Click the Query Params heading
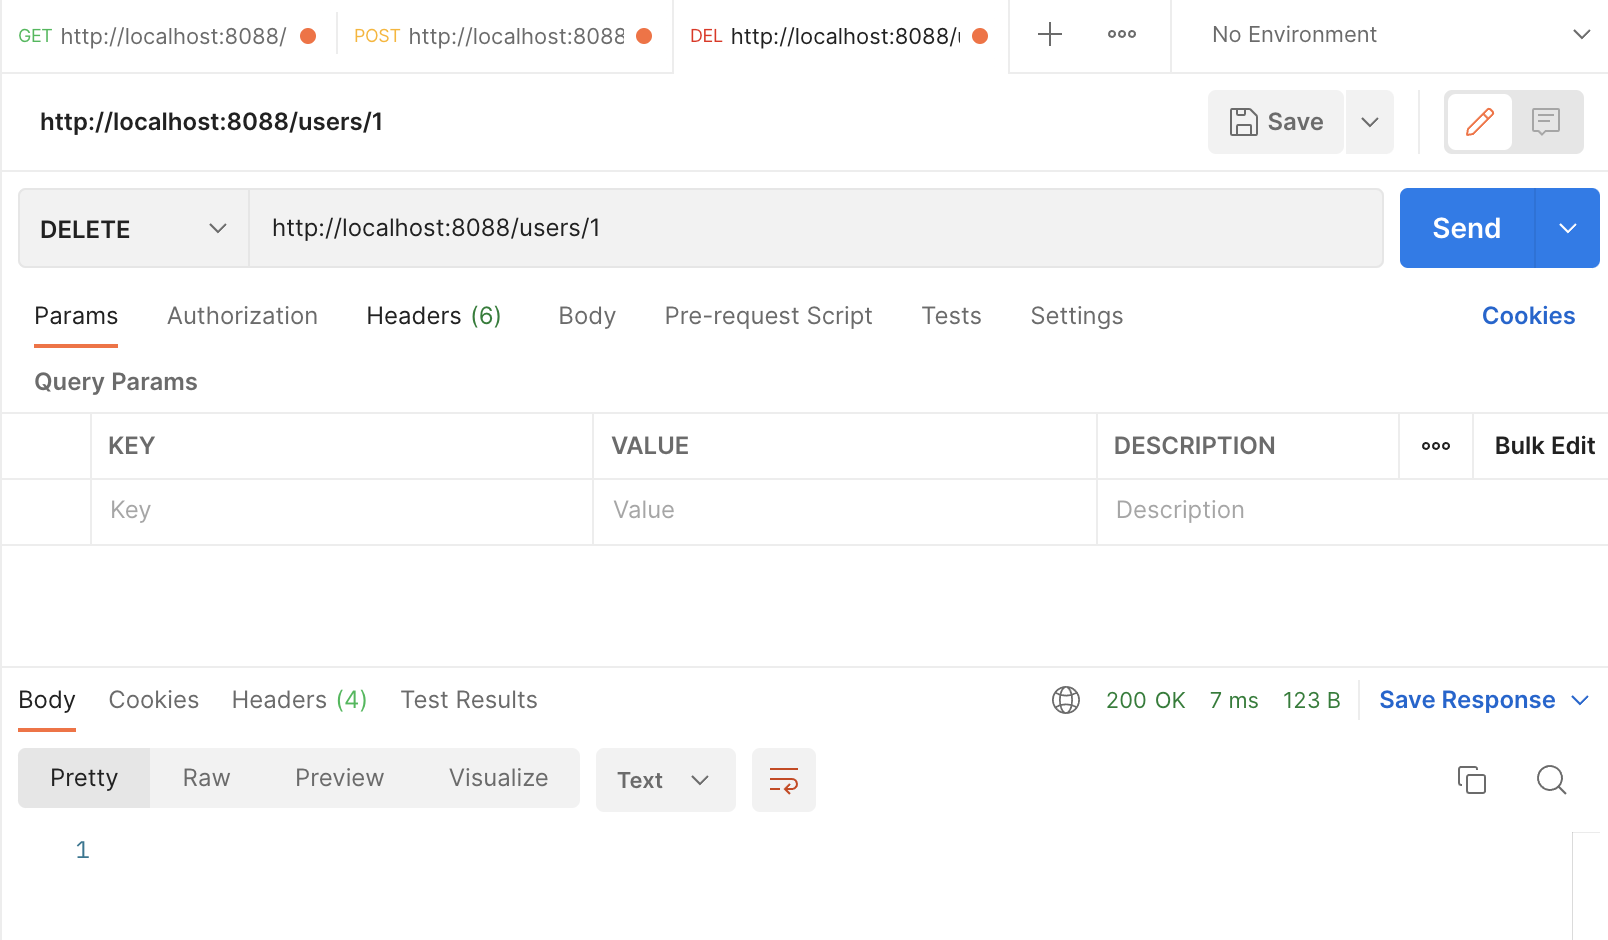 (116, 382)
